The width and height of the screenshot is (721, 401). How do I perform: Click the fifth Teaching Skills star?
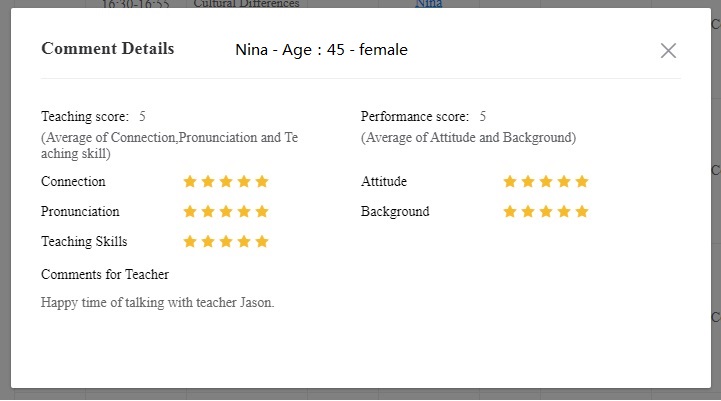pos(262,242)
